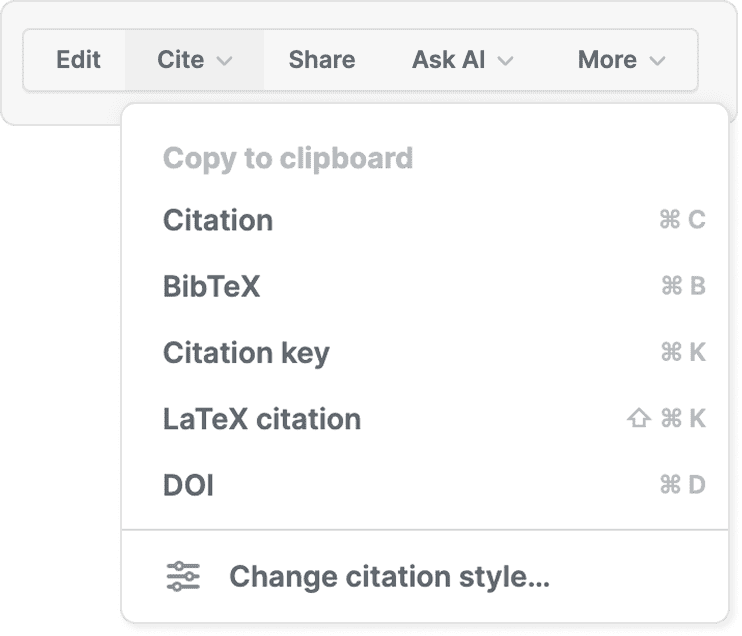This screenshot has width=742, height=636.
Task: Expand the Ask AI dropdown chevron
Action: tap(505, 61)
